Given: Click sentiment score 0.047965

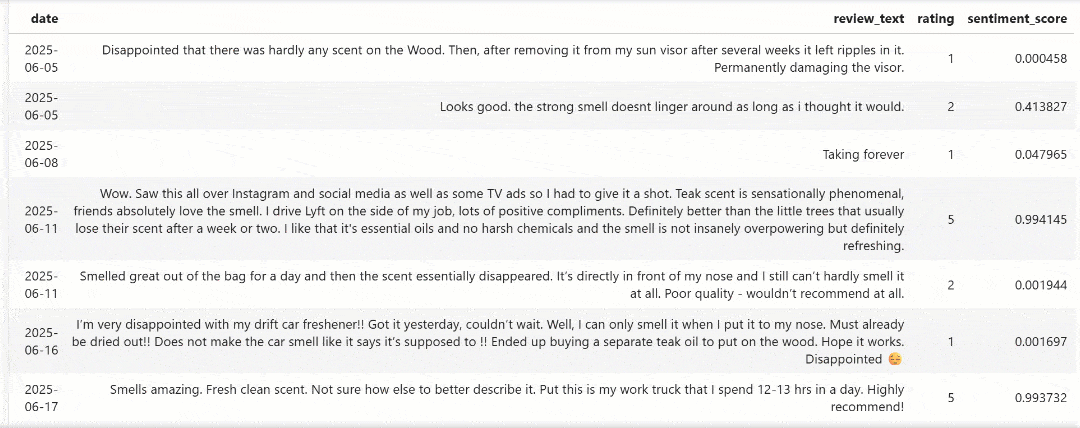Looking at the screenshot, I should tap(1040, 155).
